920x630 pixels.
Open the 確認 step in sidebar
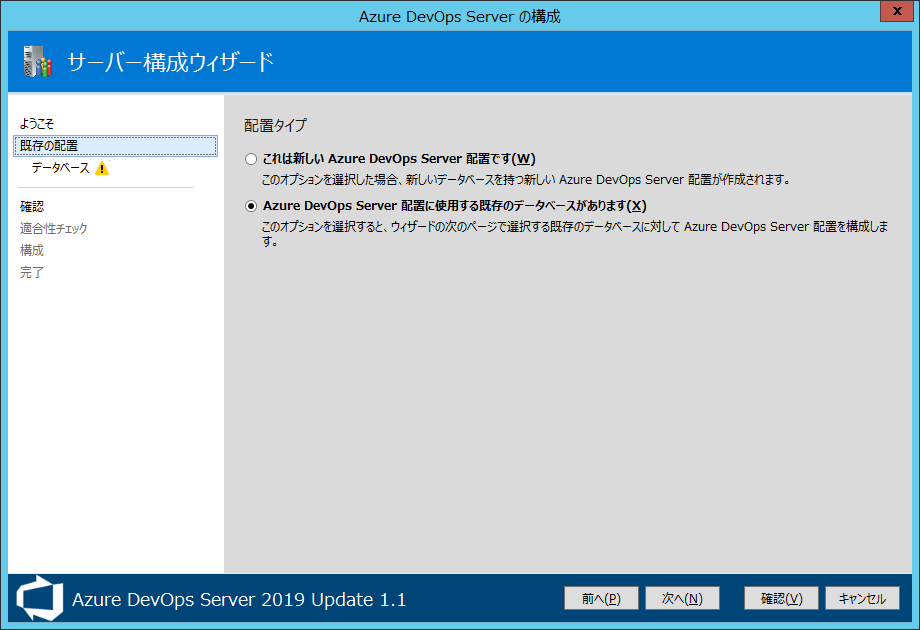point(32,206)
